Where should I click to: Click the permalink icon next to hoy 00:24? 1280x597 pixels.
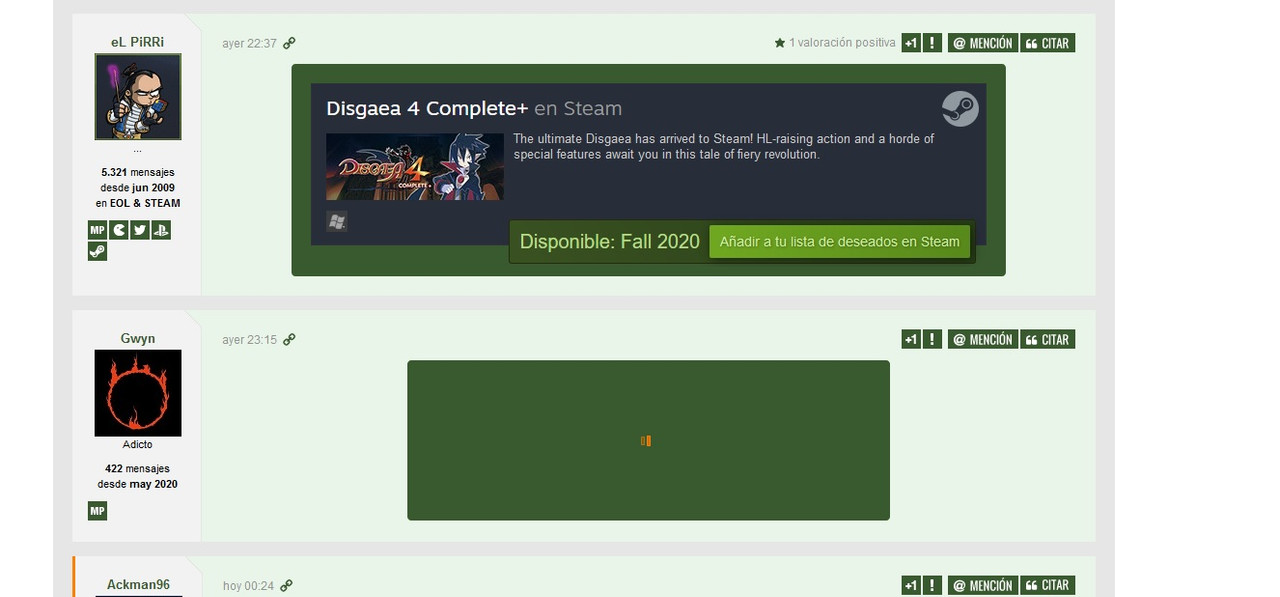(x=286, y=585)
